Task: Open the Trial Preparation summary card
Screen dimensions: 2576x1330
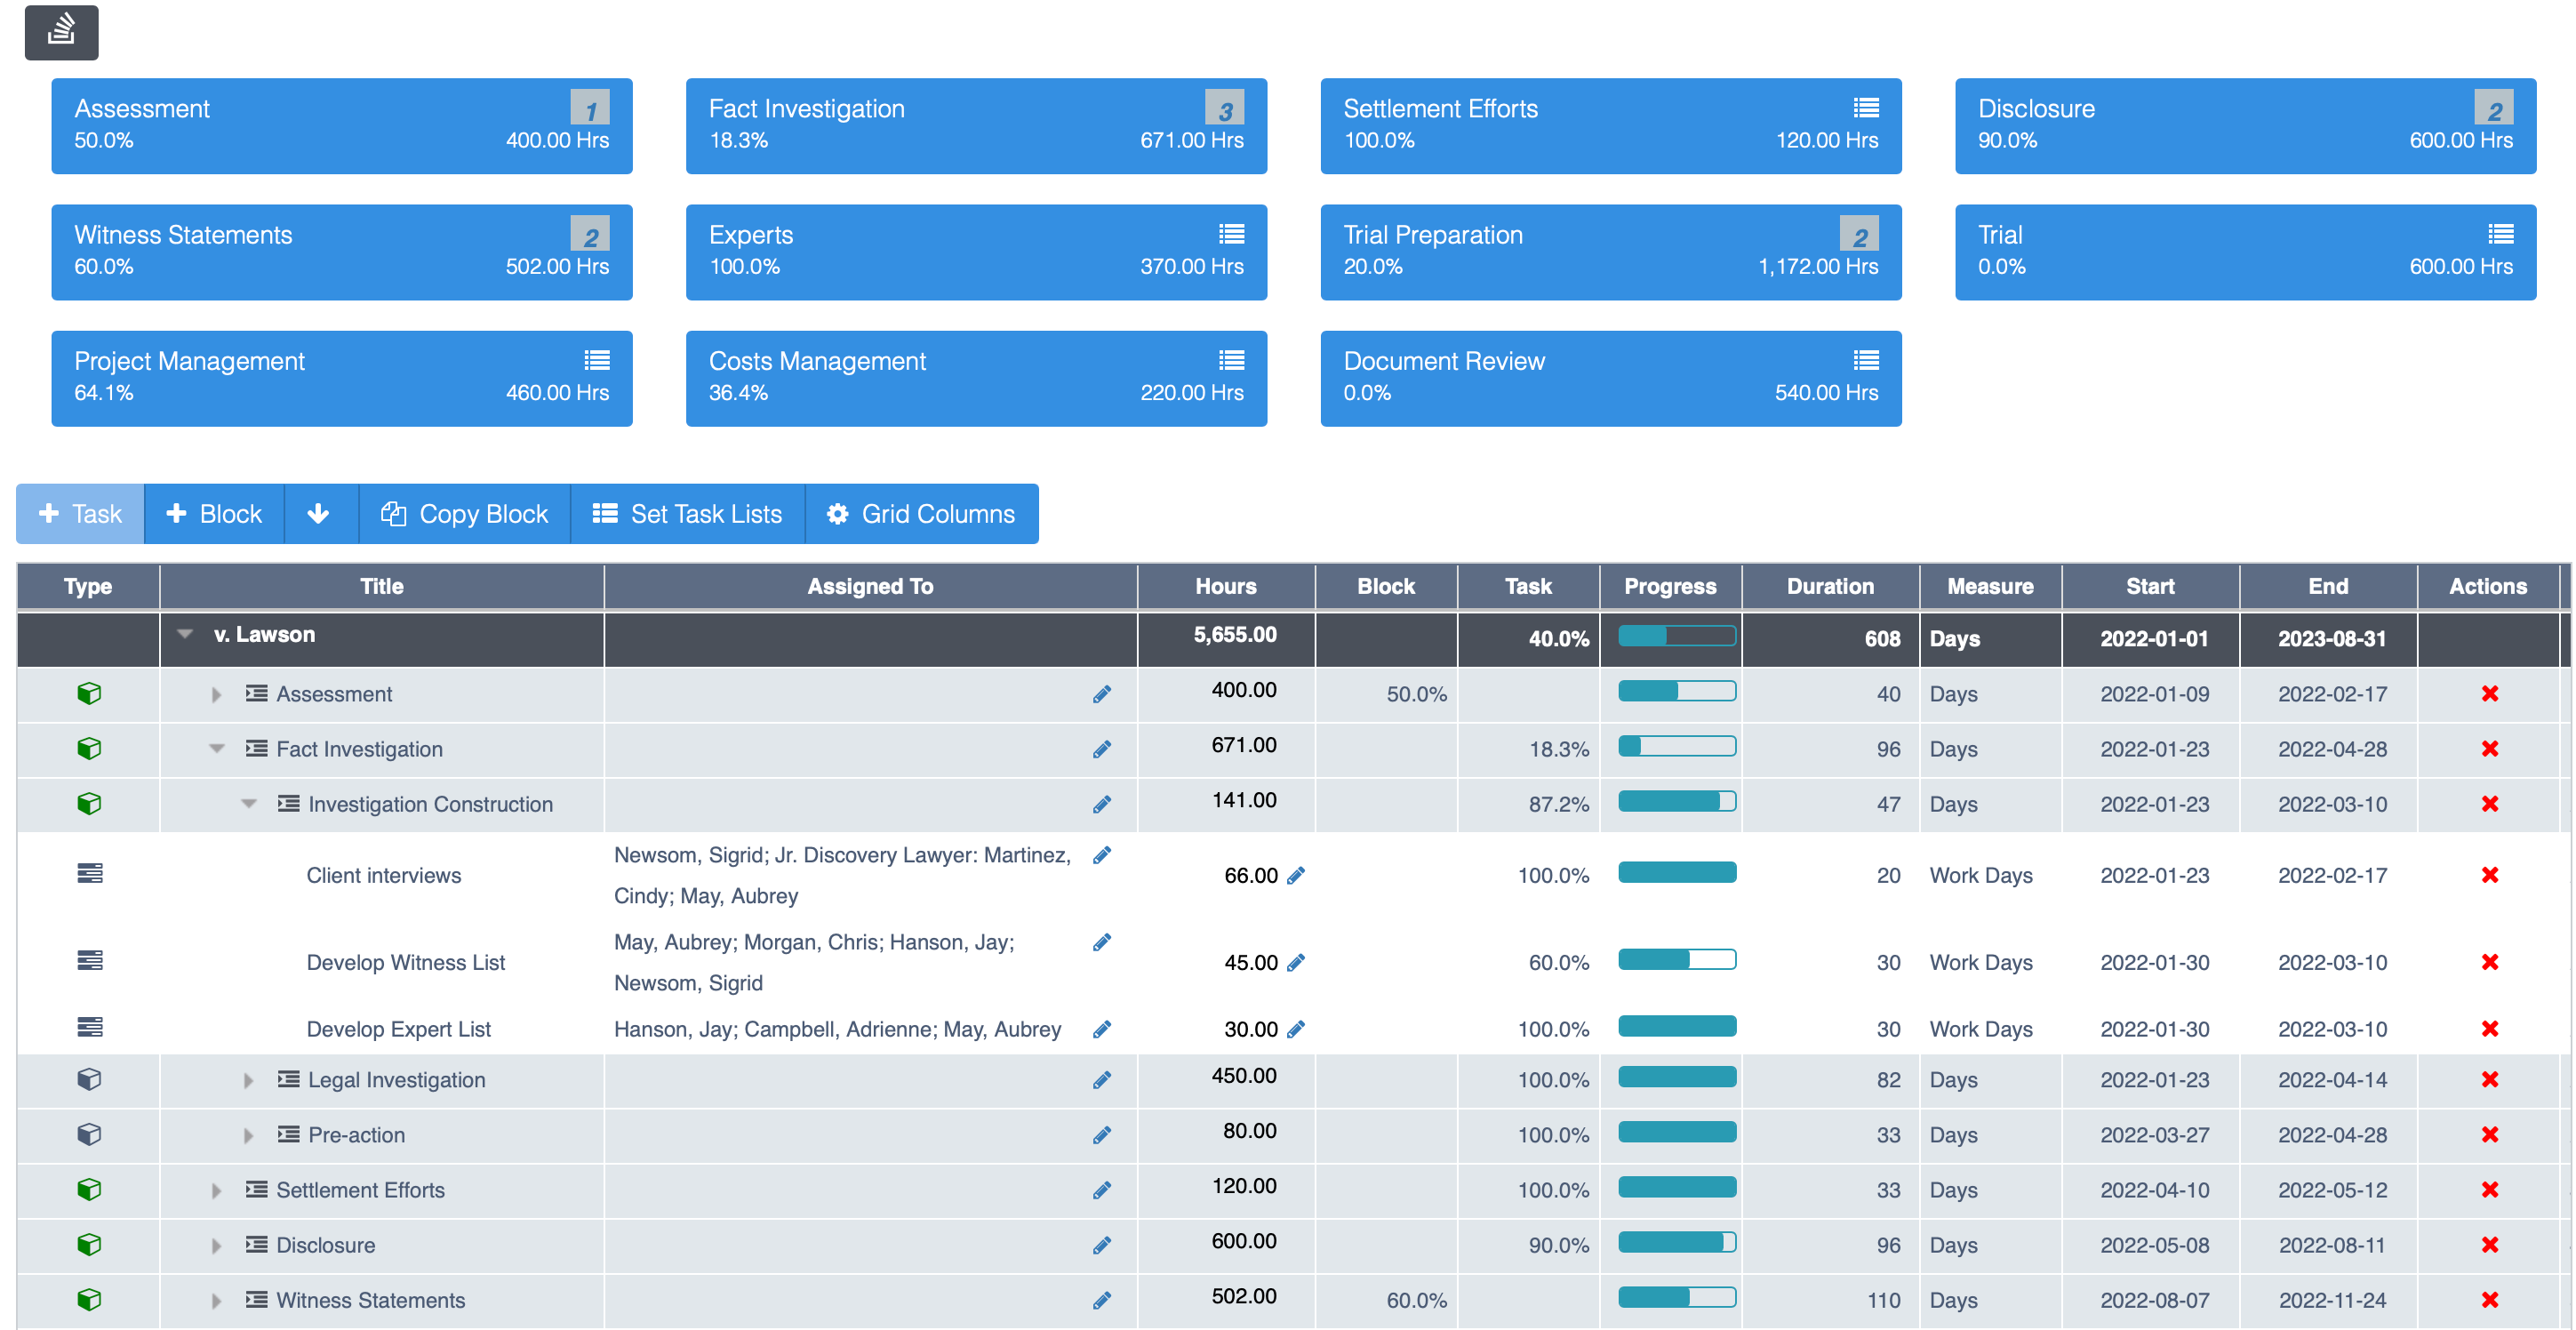Action: (1610, 252)
